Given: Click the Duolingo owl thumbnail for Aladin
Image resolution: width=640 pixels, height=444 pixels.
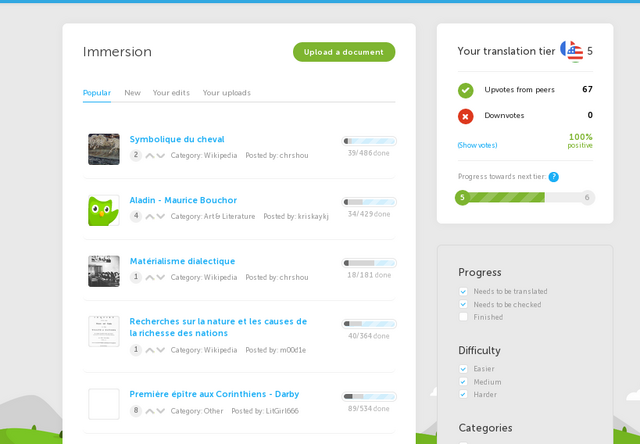Looking at the screenshot, I should (104, 210).
